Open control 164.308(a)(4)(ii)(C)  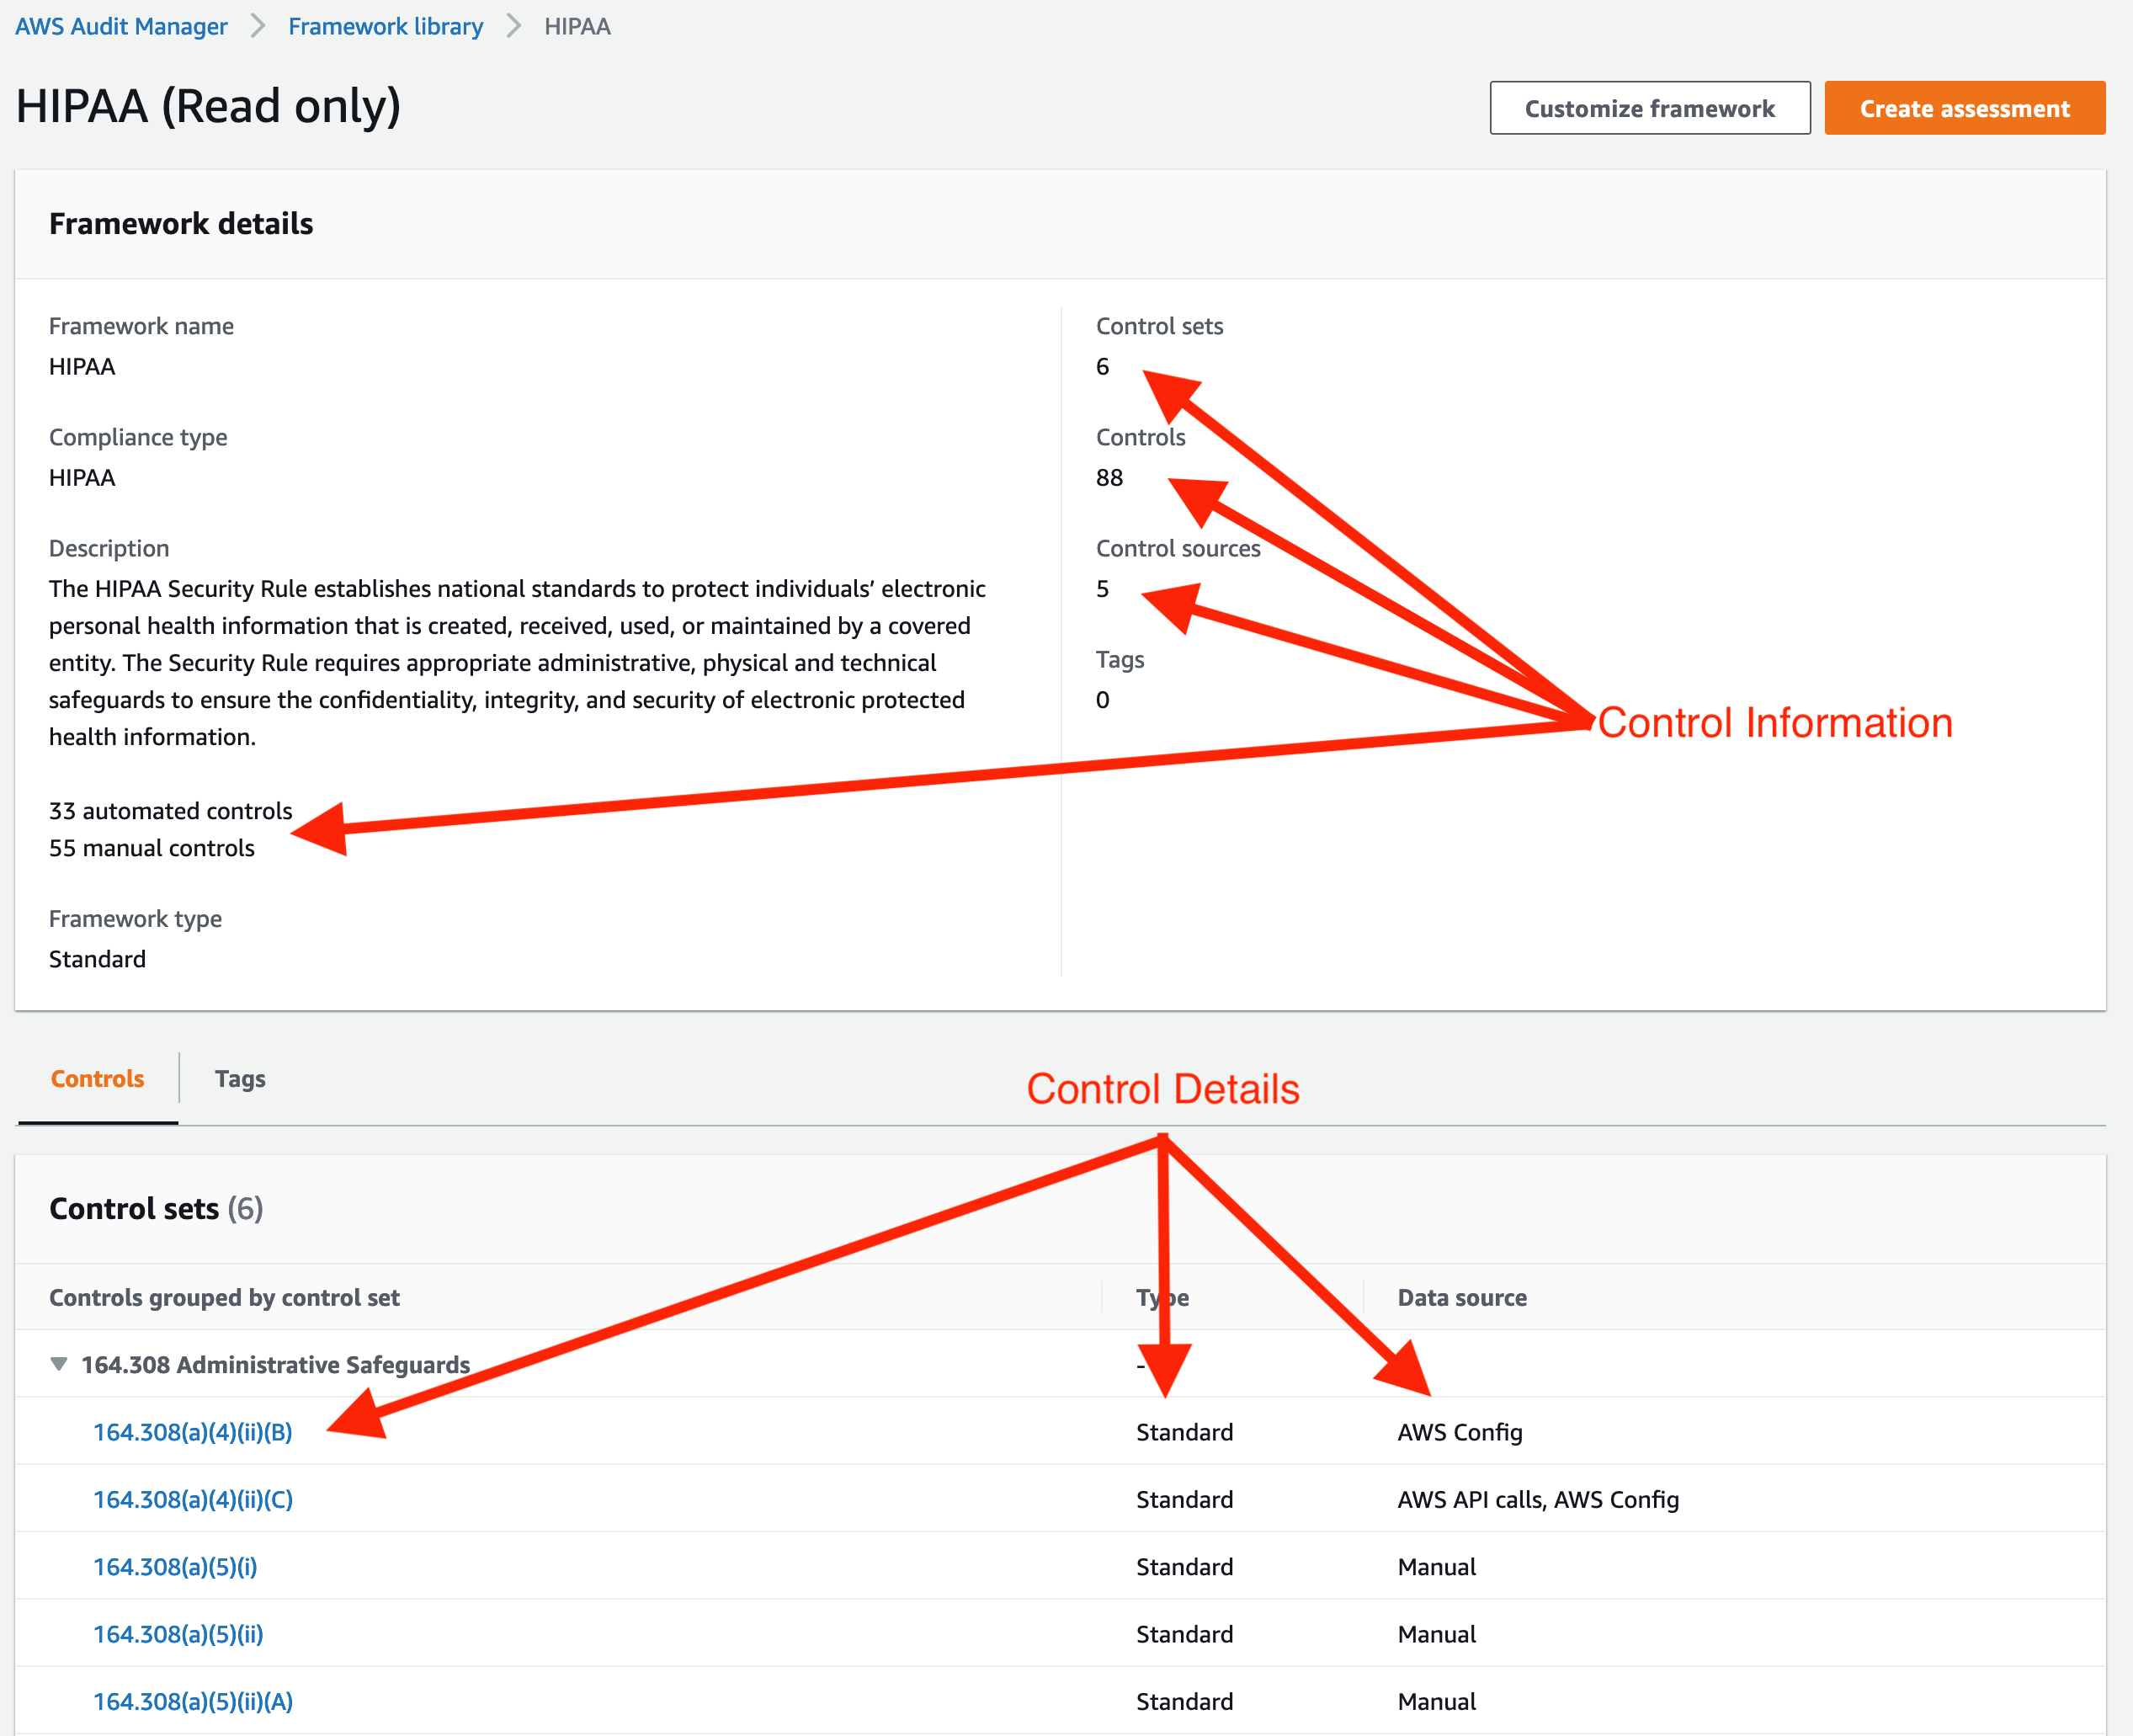click(x=192, y=1499)
